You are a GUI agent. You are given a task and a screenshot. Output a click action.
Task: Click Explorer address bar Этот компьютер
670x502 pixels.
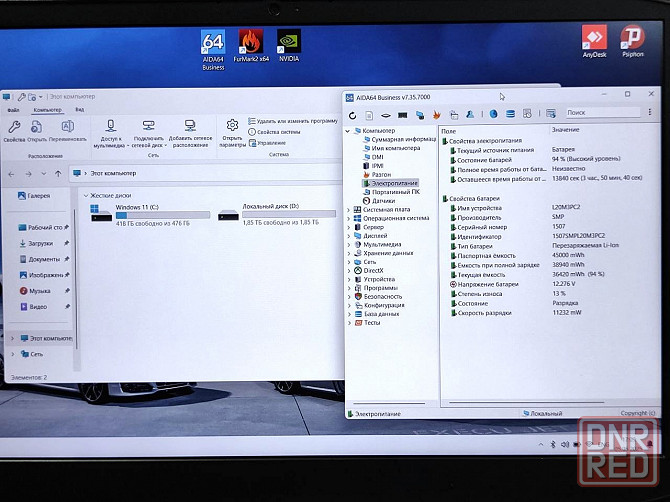[113, 173]
